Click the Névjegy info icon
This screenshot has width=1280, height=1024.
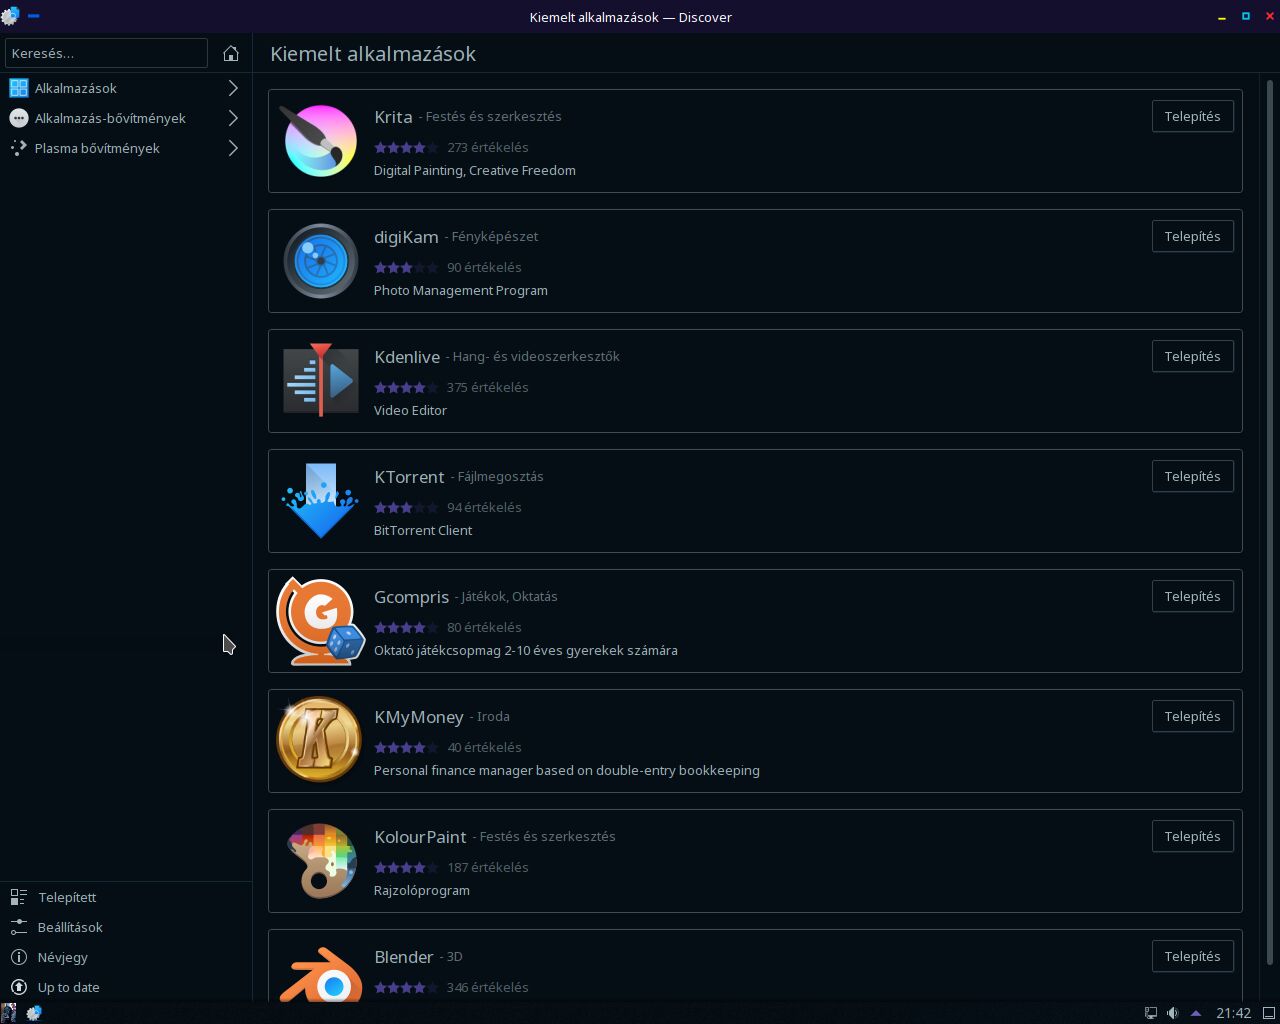pyautogui.click(x=18, y=957)
